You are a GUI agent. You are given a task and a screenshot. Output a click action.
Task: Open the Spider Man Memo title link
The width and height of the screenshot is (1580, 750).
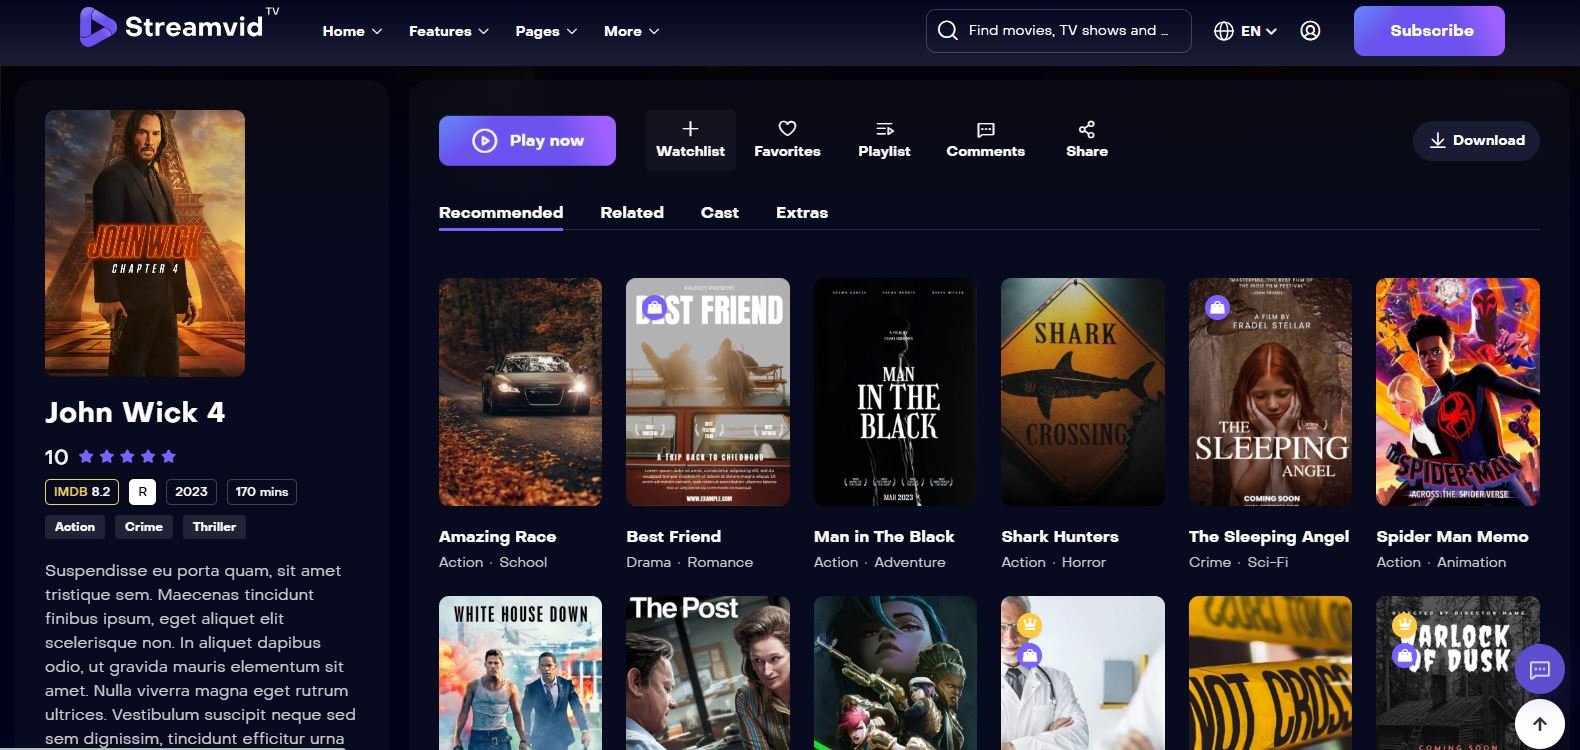pos(1452,537)
